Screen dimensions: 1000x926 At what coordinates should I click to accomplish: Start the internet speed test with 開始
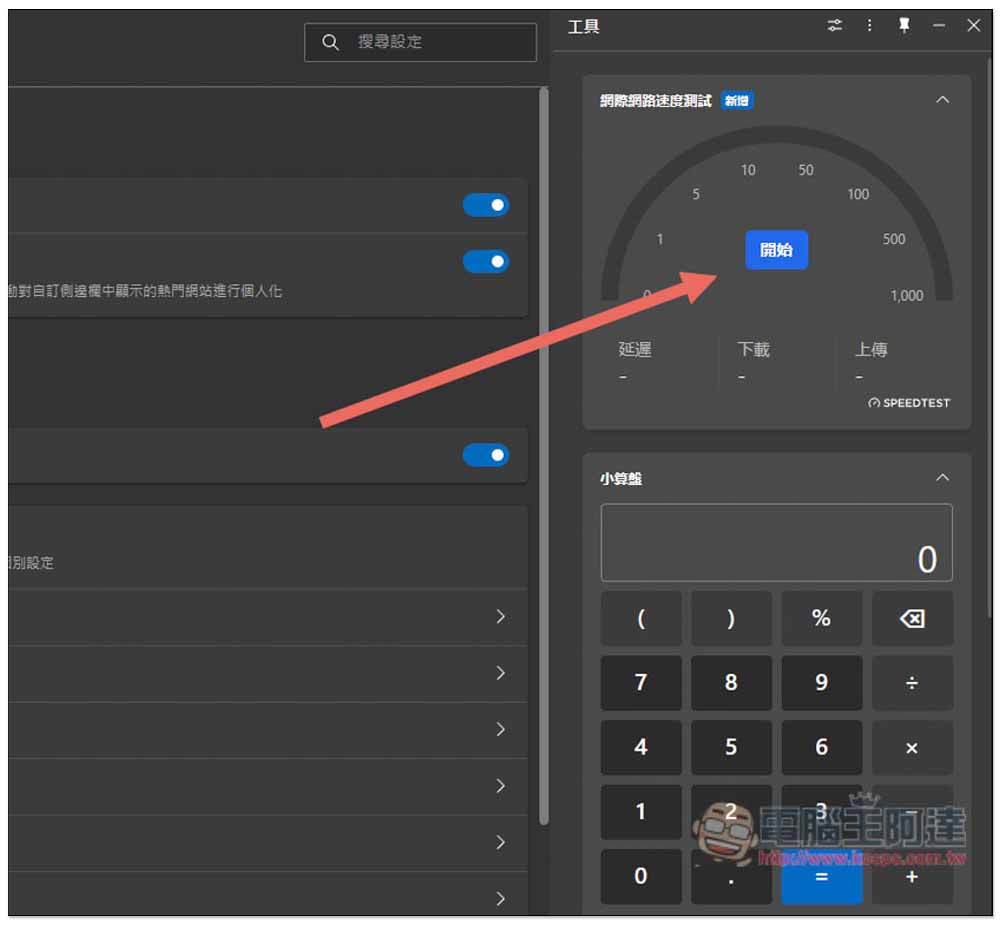tap(776, 249)
